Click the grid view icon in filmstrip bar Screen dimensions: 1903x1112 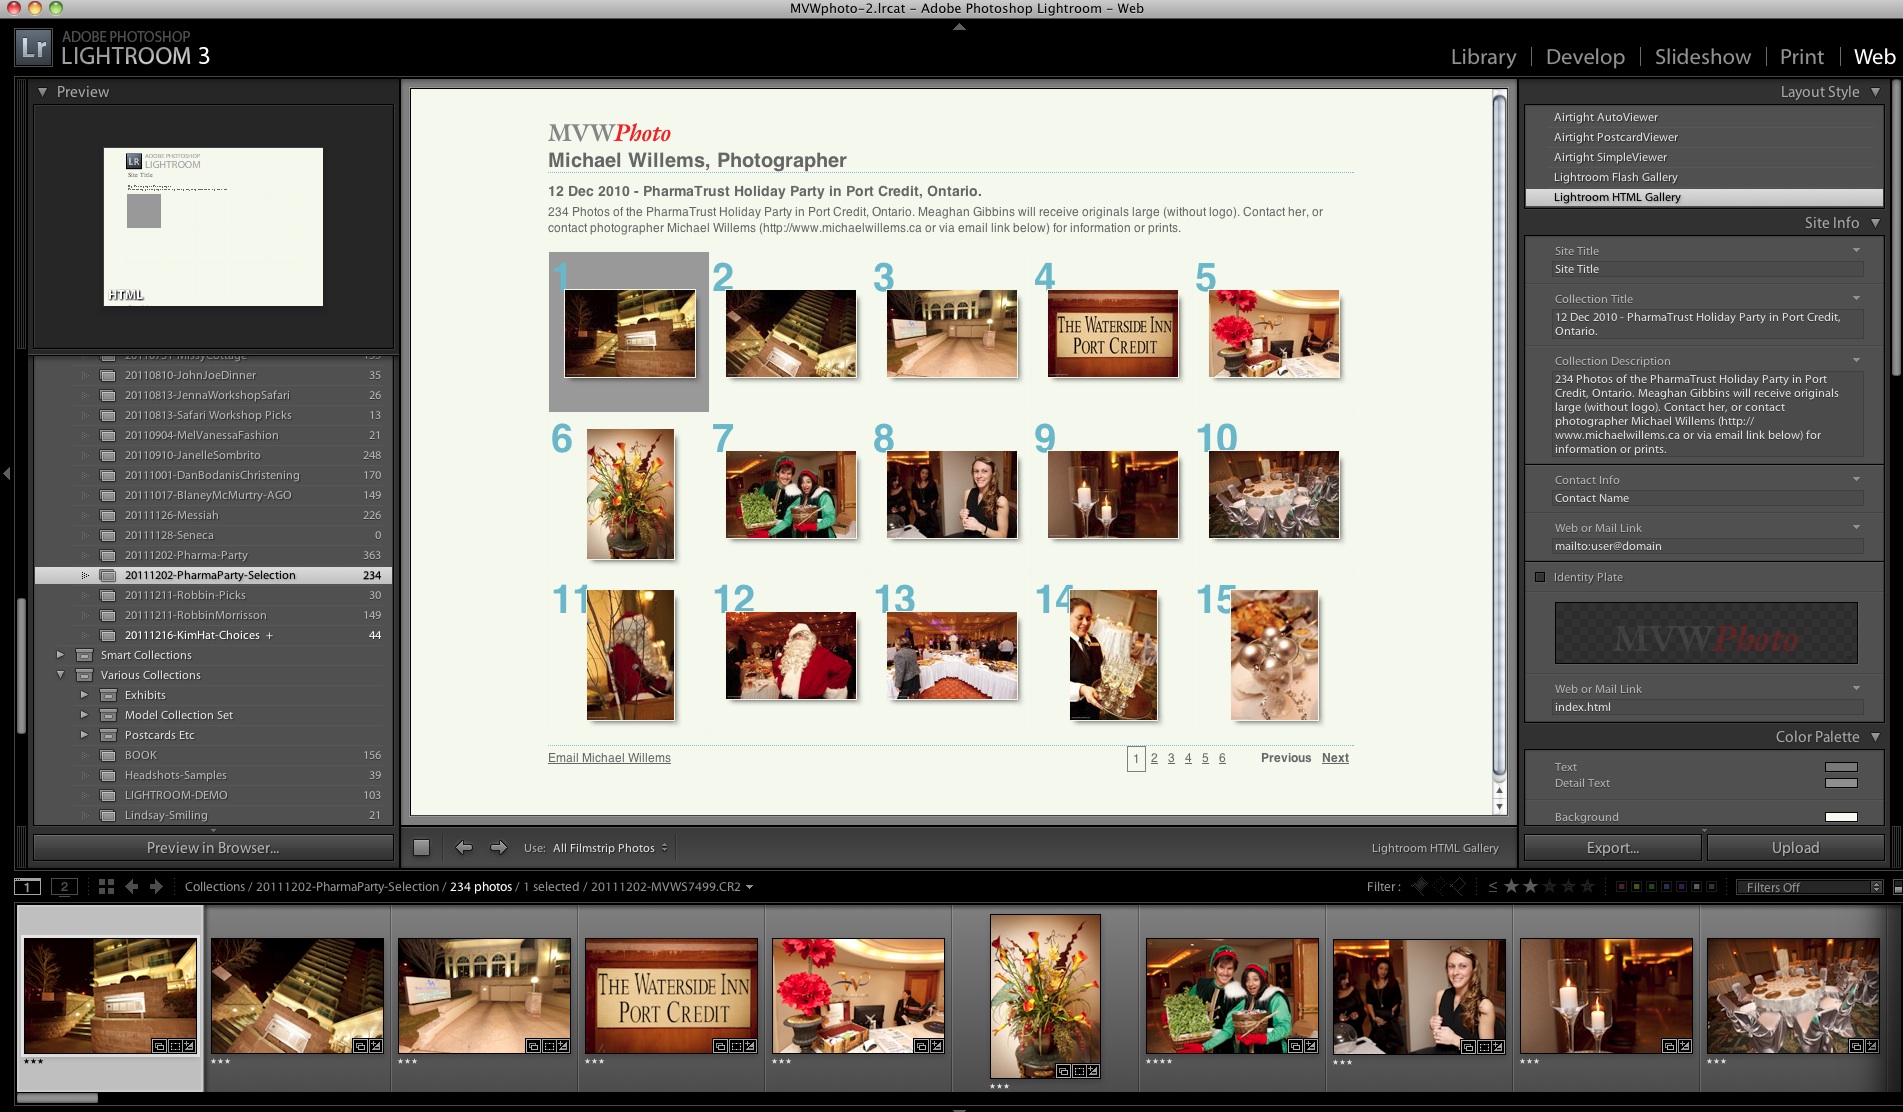click(106, 887)
